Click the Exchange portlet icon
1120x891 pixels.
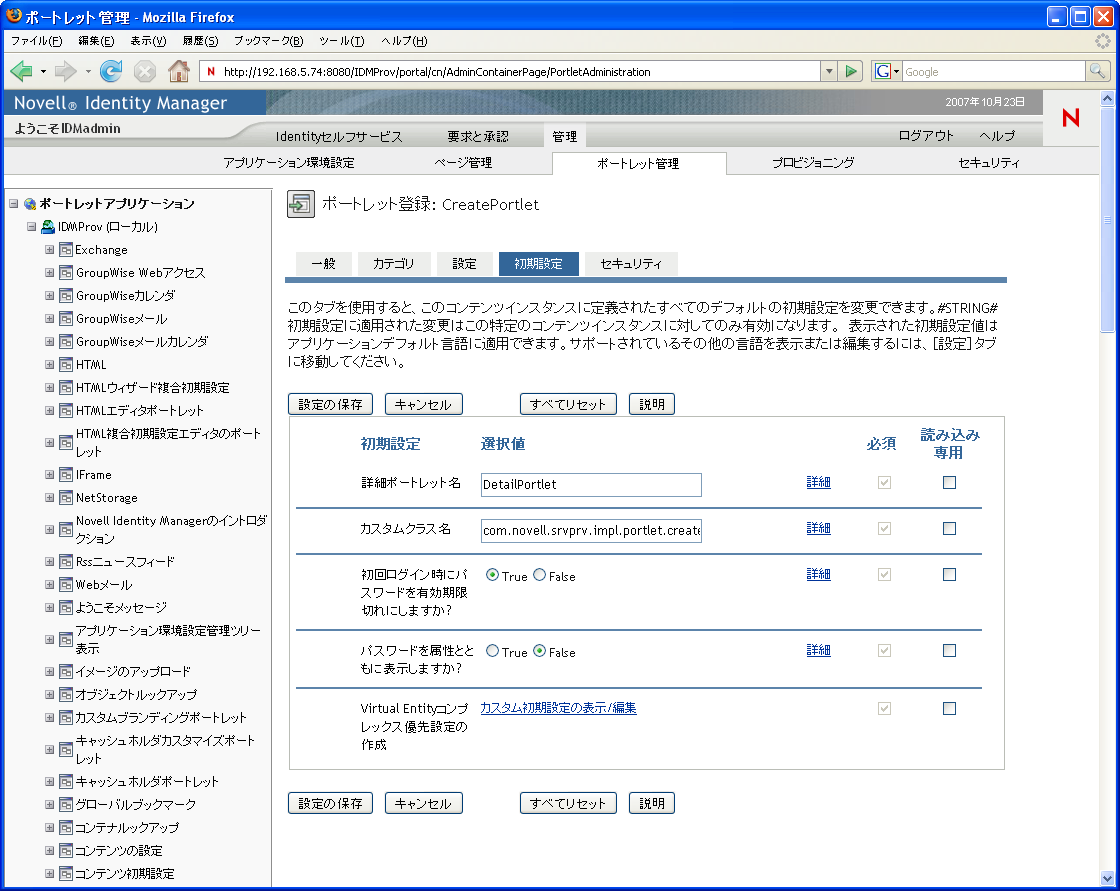coord(66,249)
